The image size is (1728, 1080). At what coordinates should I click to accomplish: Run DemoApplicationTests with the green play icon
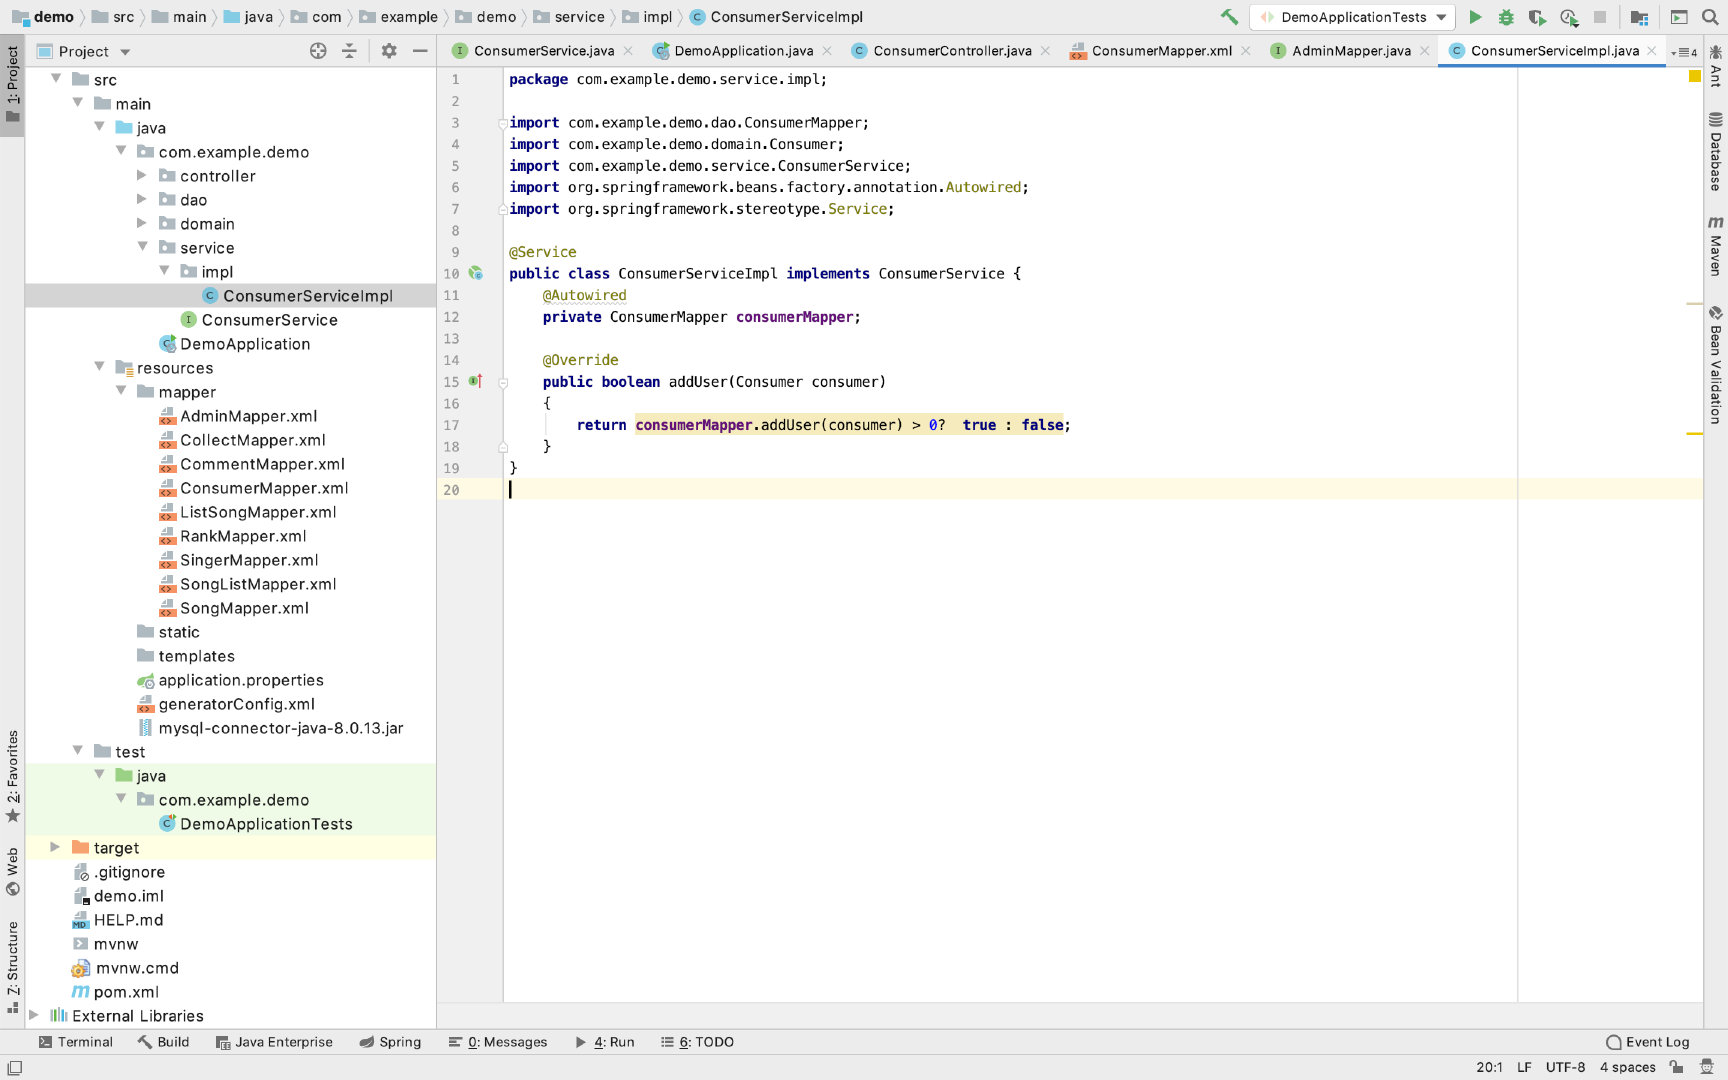pos(1475,17)
